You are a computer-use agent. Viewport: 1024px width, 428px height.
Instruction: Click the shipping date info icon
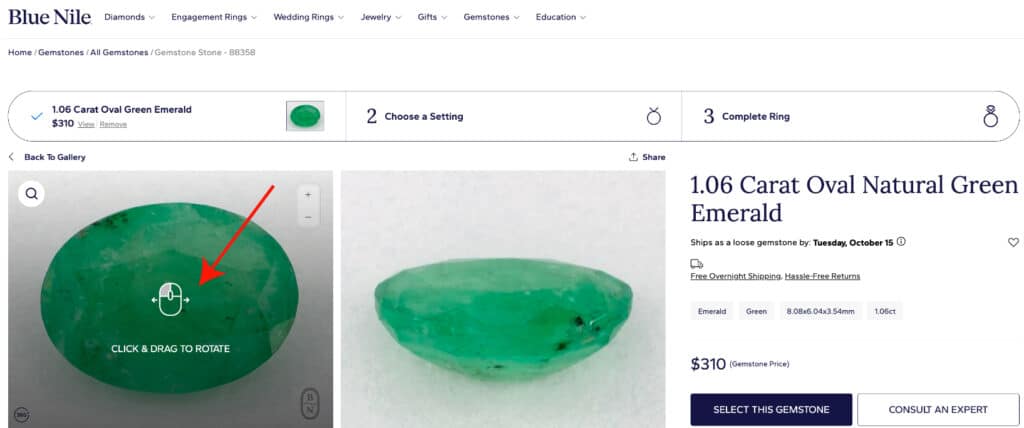click(x=901, y=242)
